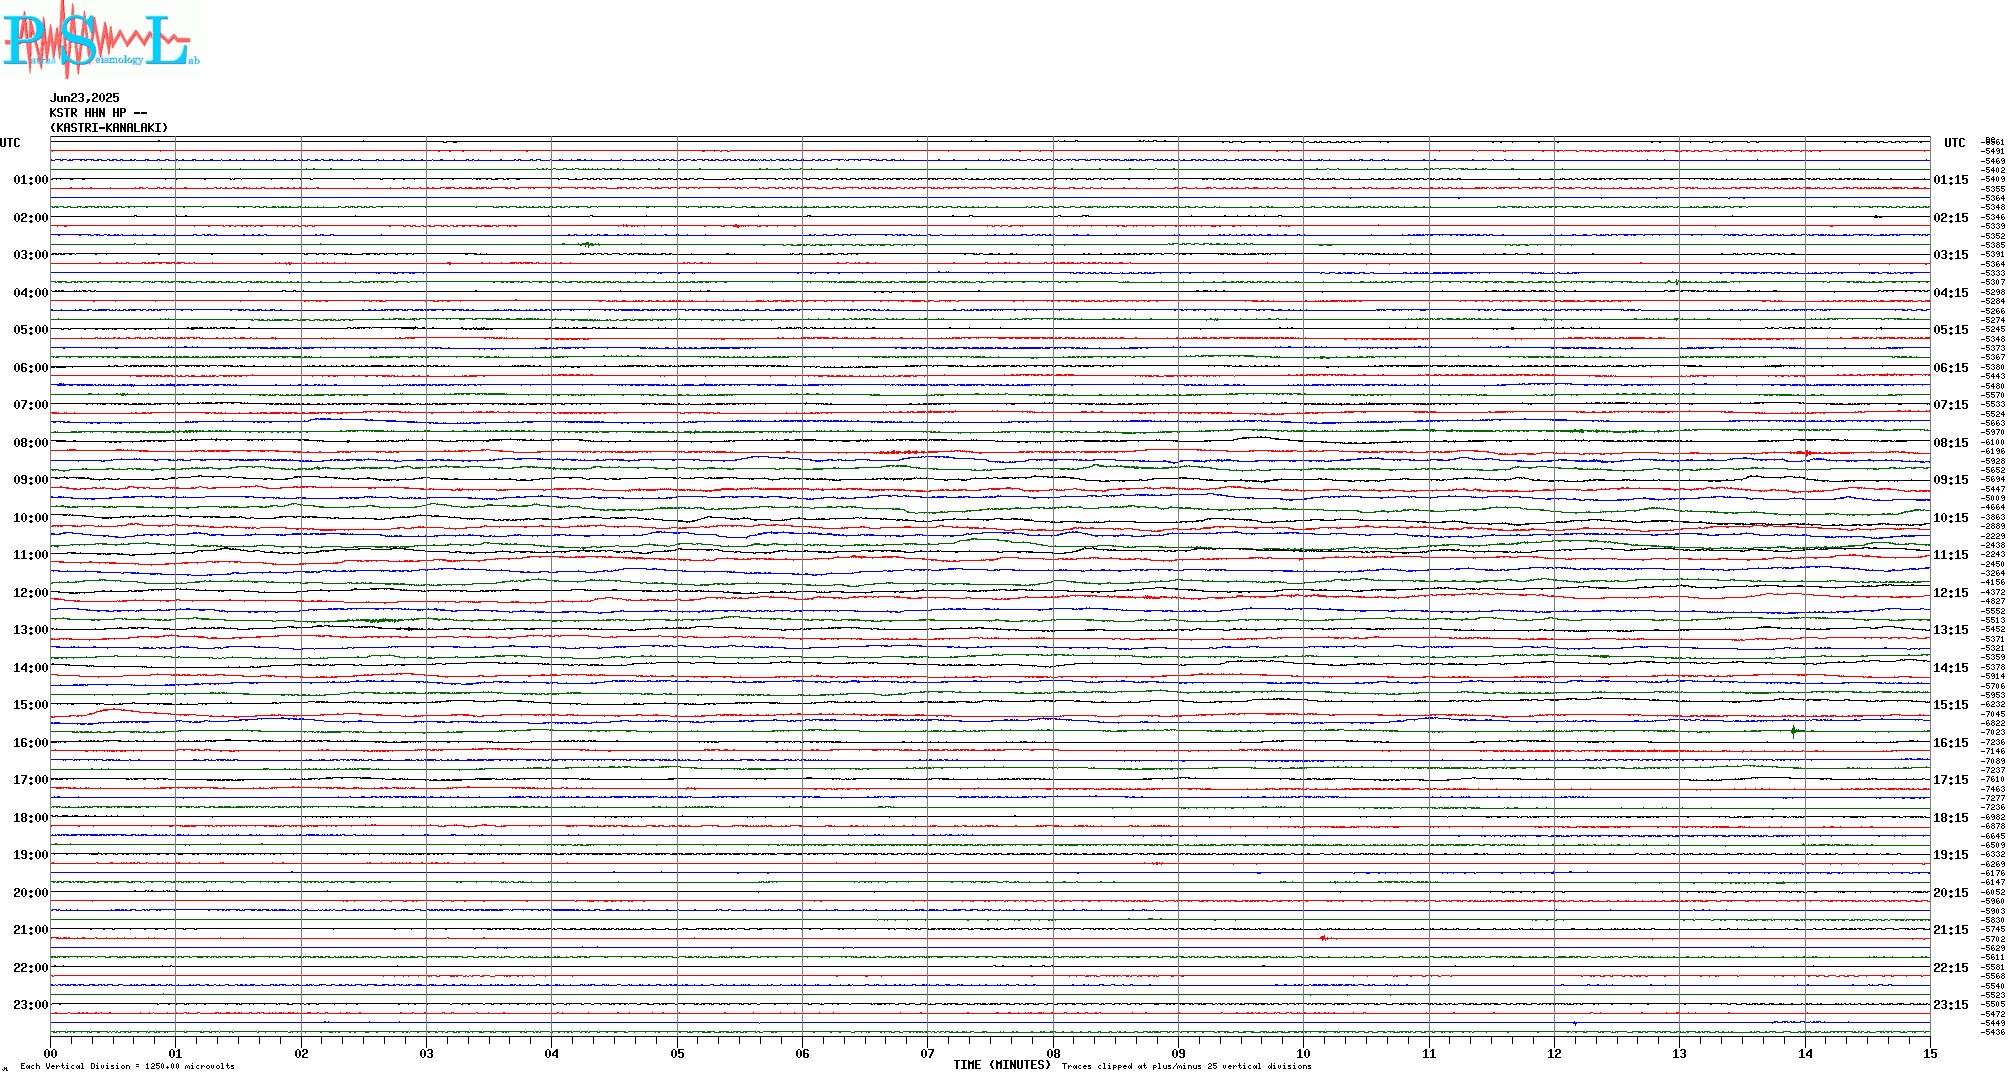Select the station header KSTR HHN HP --

(x=98, y=113)
